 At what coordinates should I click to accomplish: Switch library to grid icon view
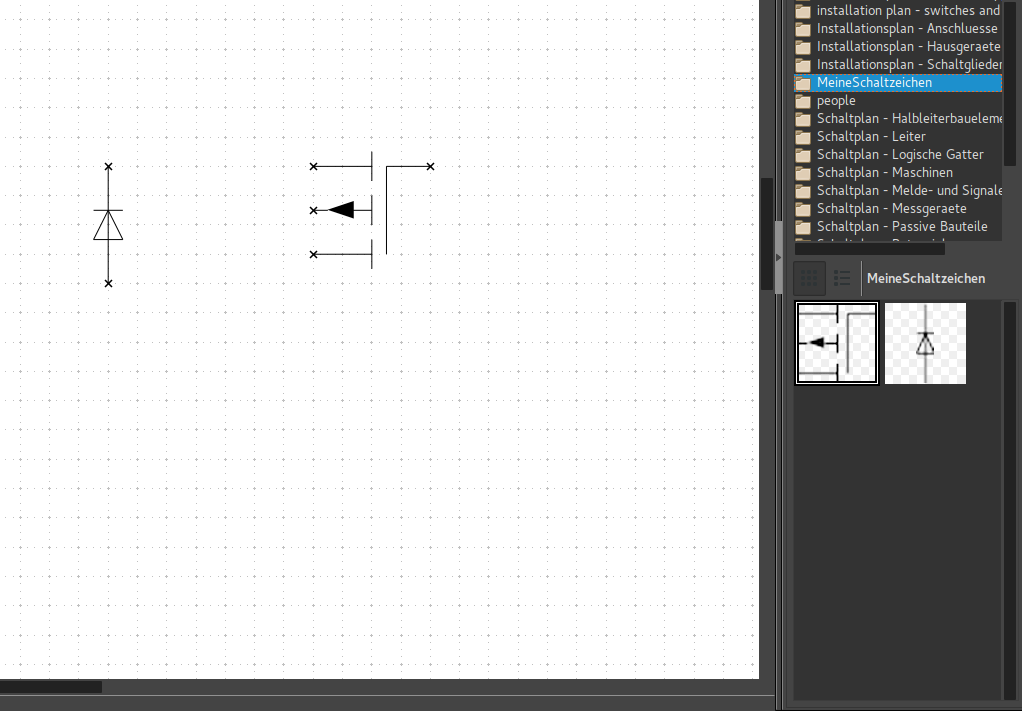tap(809, 278)
